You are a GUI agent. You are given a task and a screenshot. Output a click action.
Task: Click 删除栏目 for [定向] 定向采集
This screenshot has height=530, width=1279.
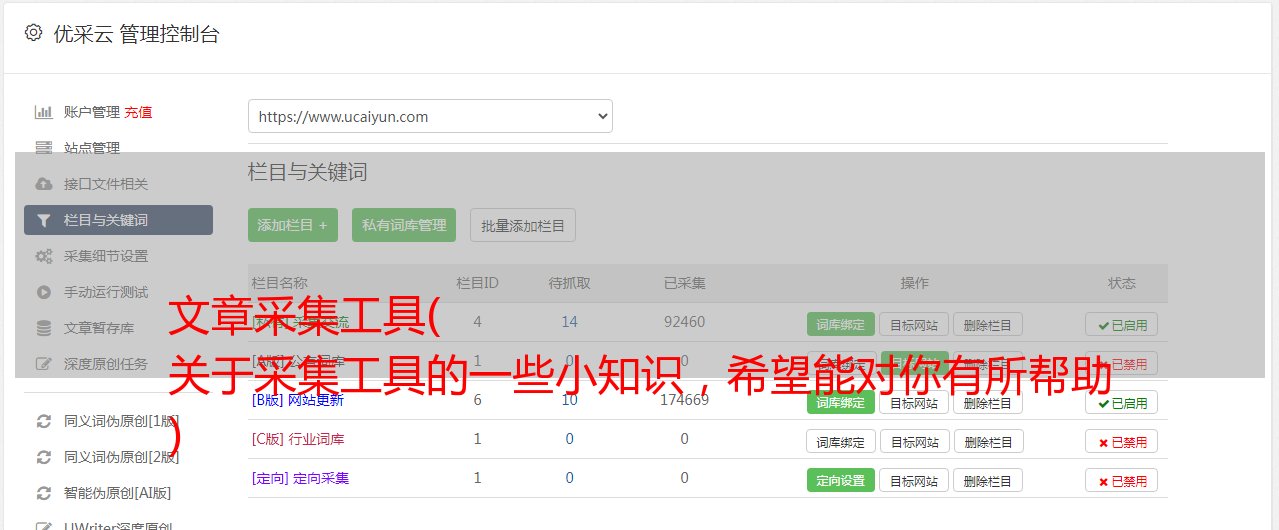(988, 480)
